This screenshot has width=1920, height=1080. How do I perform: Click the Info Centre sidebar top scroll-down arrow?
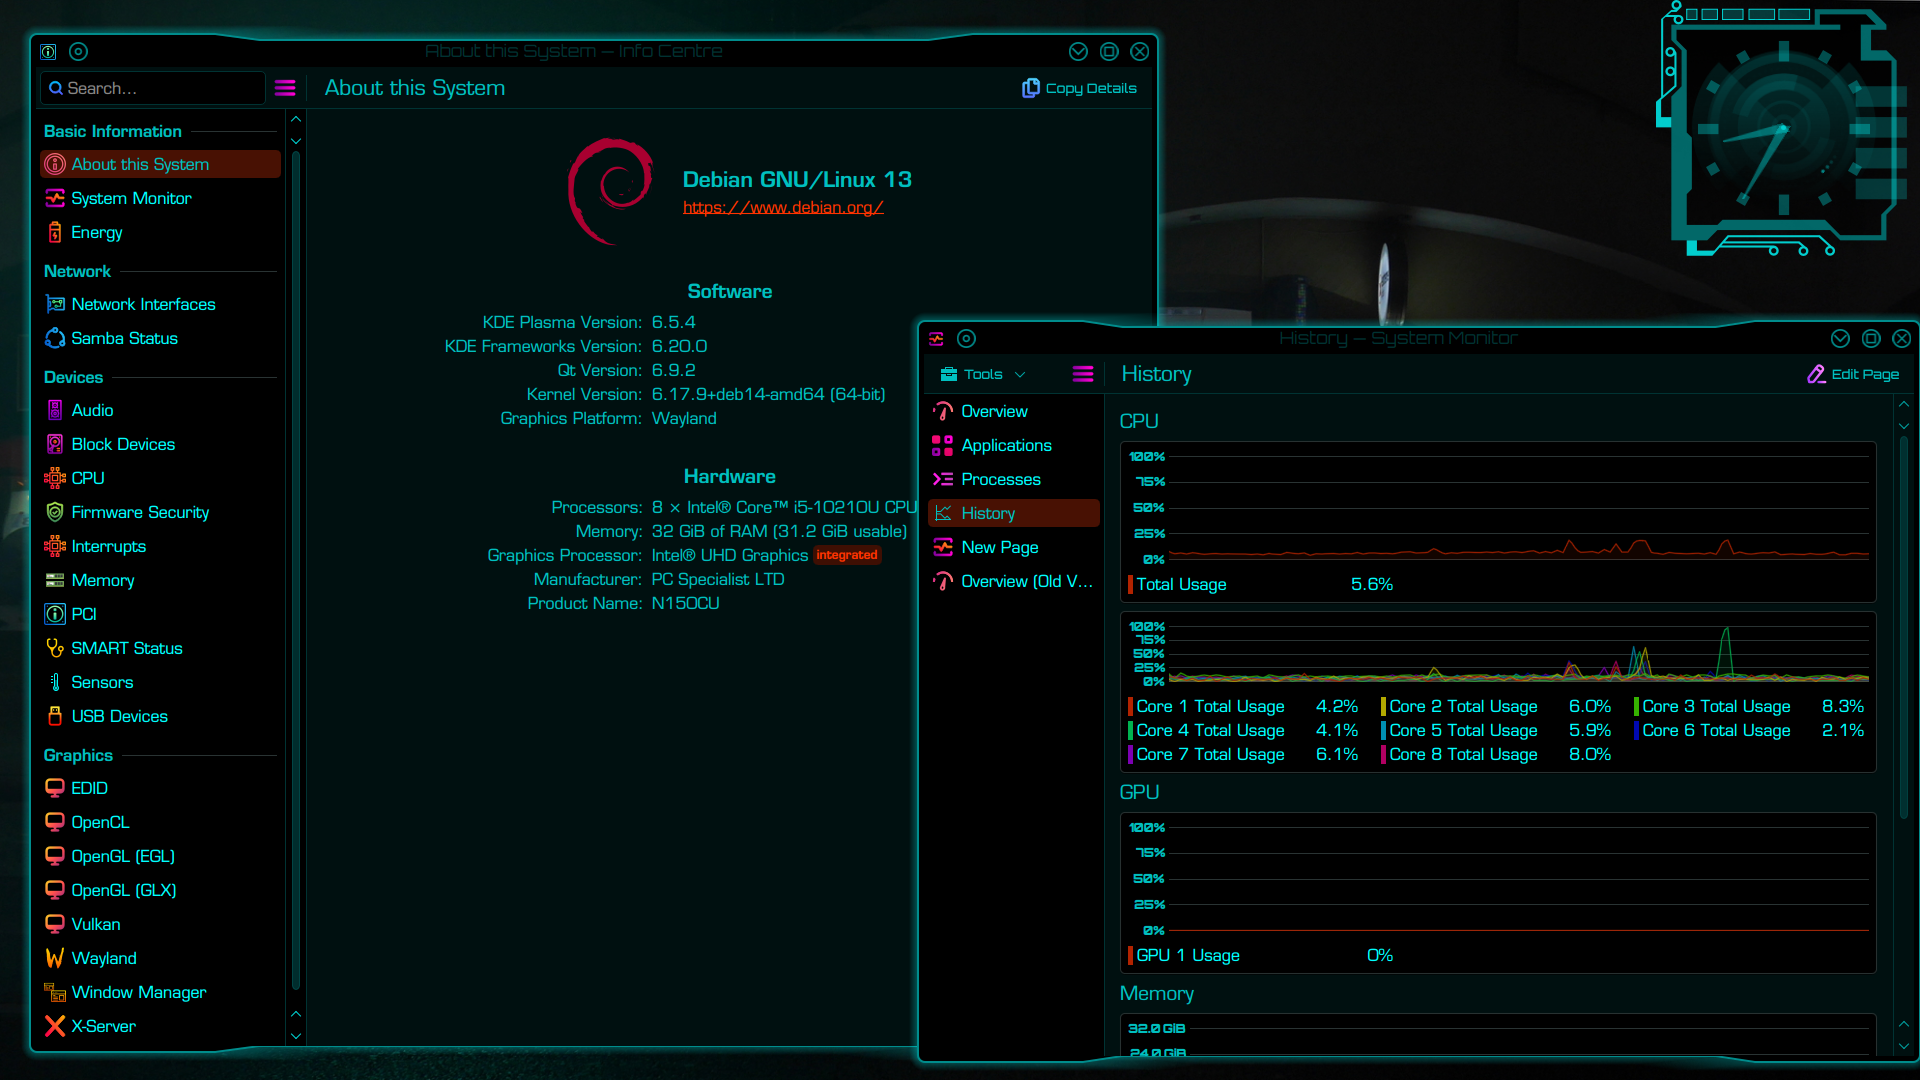point(296,141)
